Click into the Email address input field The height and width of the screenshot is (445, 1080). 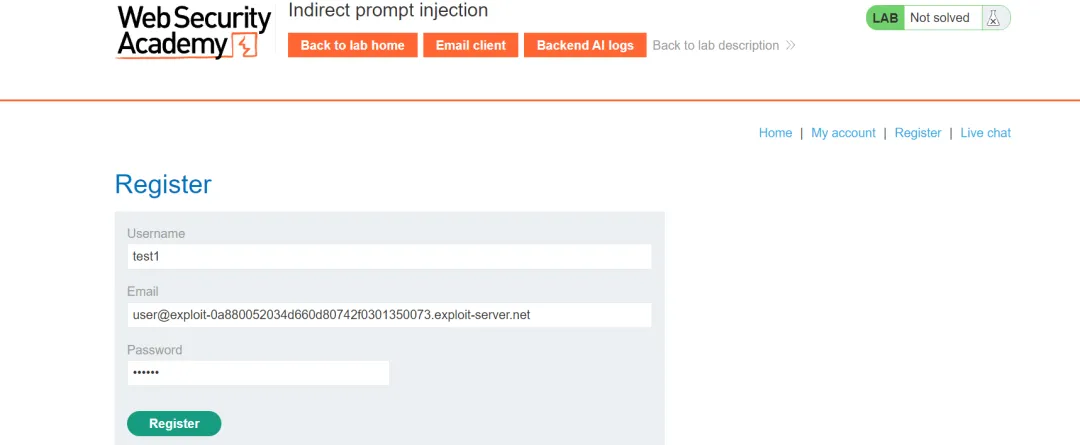(x=389, y=315)
